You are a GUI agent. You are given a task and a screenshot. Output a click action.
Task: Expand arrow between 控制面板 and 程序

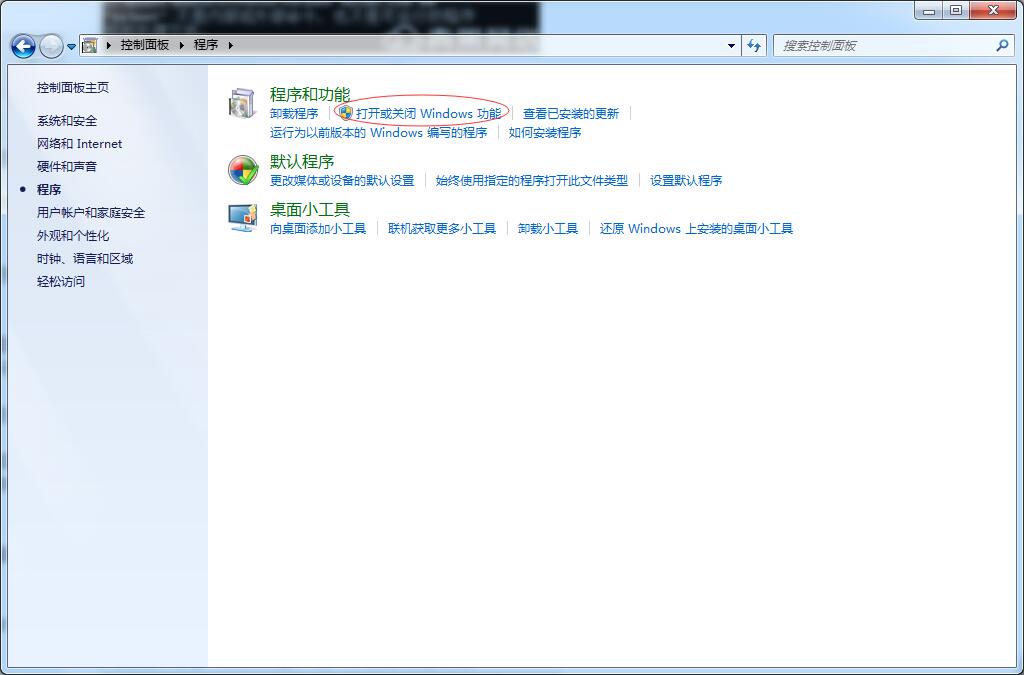click(x=182, y=45)
